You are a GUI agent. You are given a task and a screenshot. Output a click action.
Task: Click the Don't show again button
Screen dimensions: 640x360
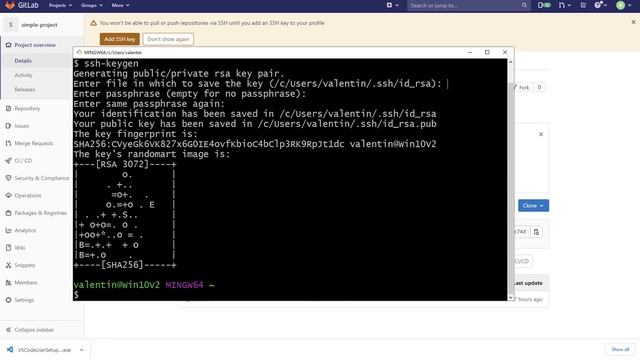click(x=168, y=39)
